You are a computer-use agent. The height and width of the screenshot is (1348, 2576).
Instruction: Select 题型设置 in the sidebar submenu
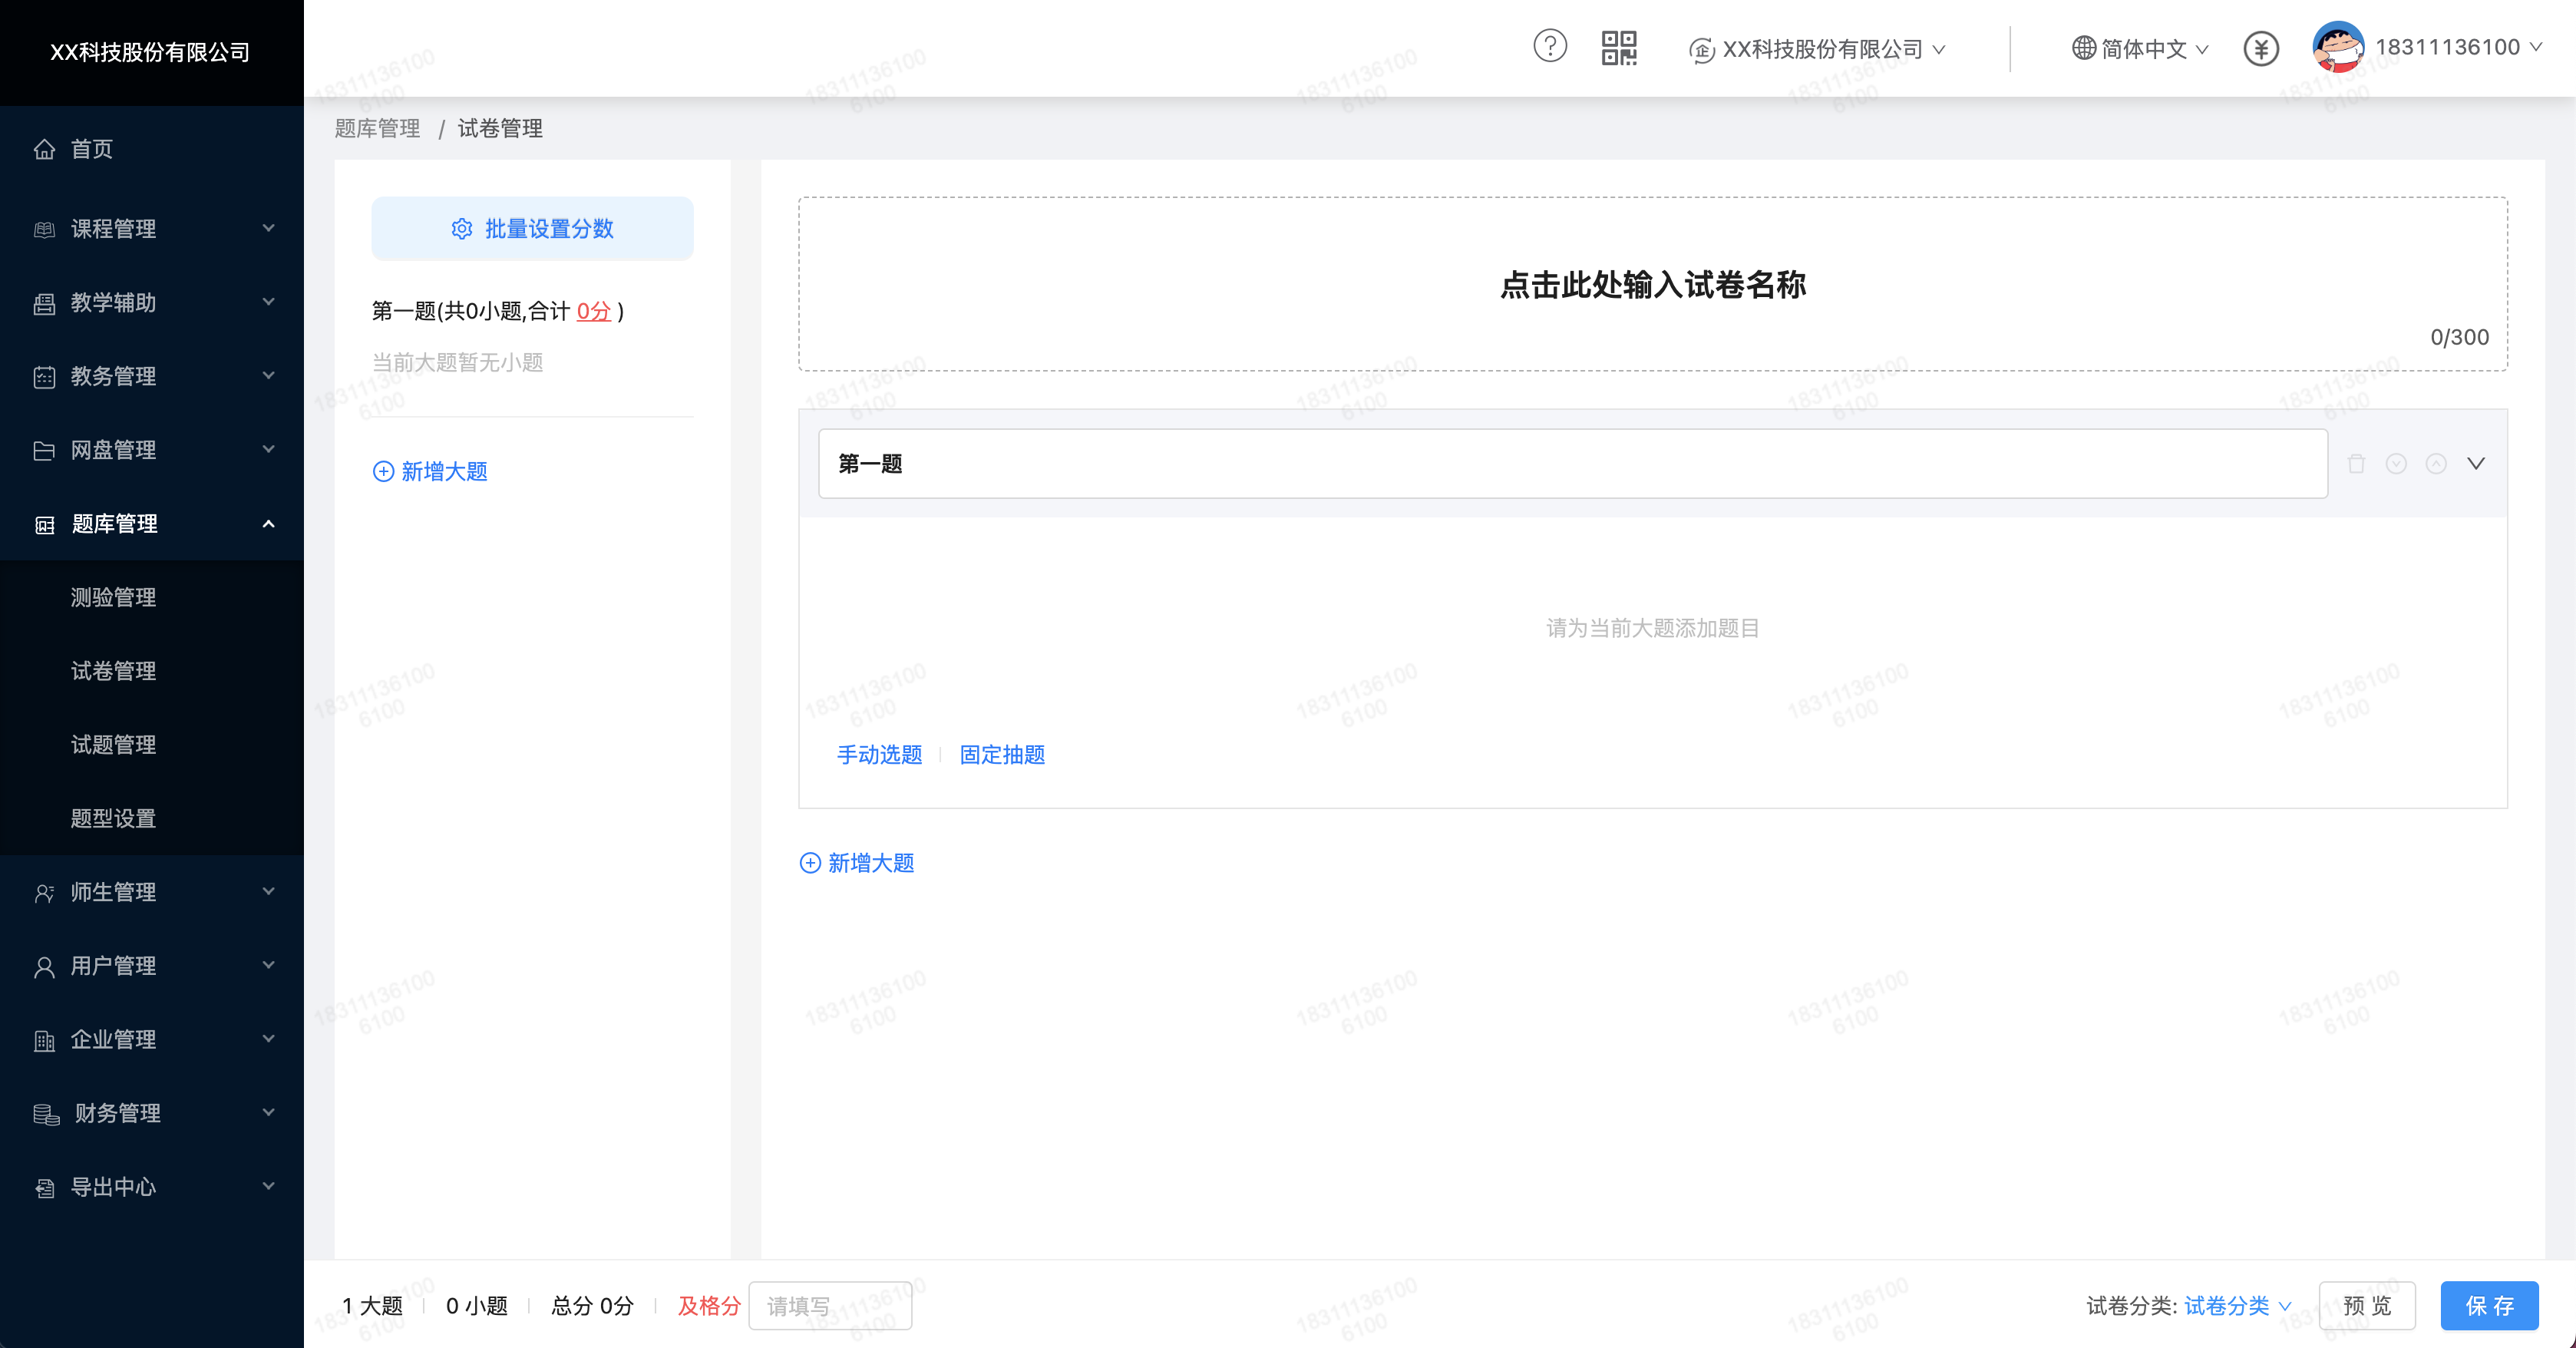[x=113, y=818]
